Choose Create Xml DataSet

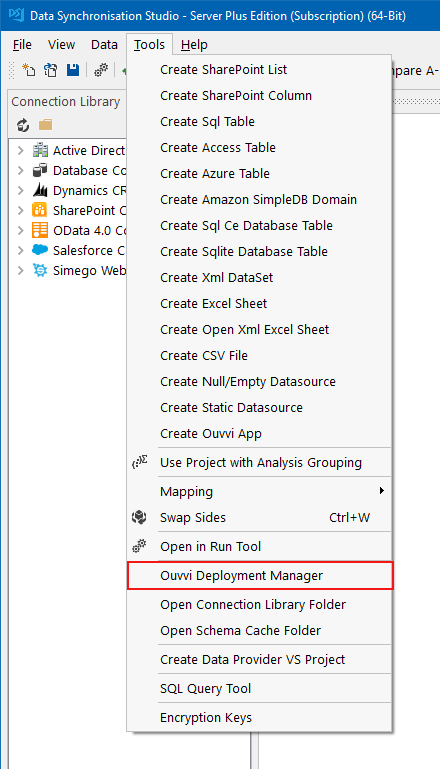coord(259,278)
